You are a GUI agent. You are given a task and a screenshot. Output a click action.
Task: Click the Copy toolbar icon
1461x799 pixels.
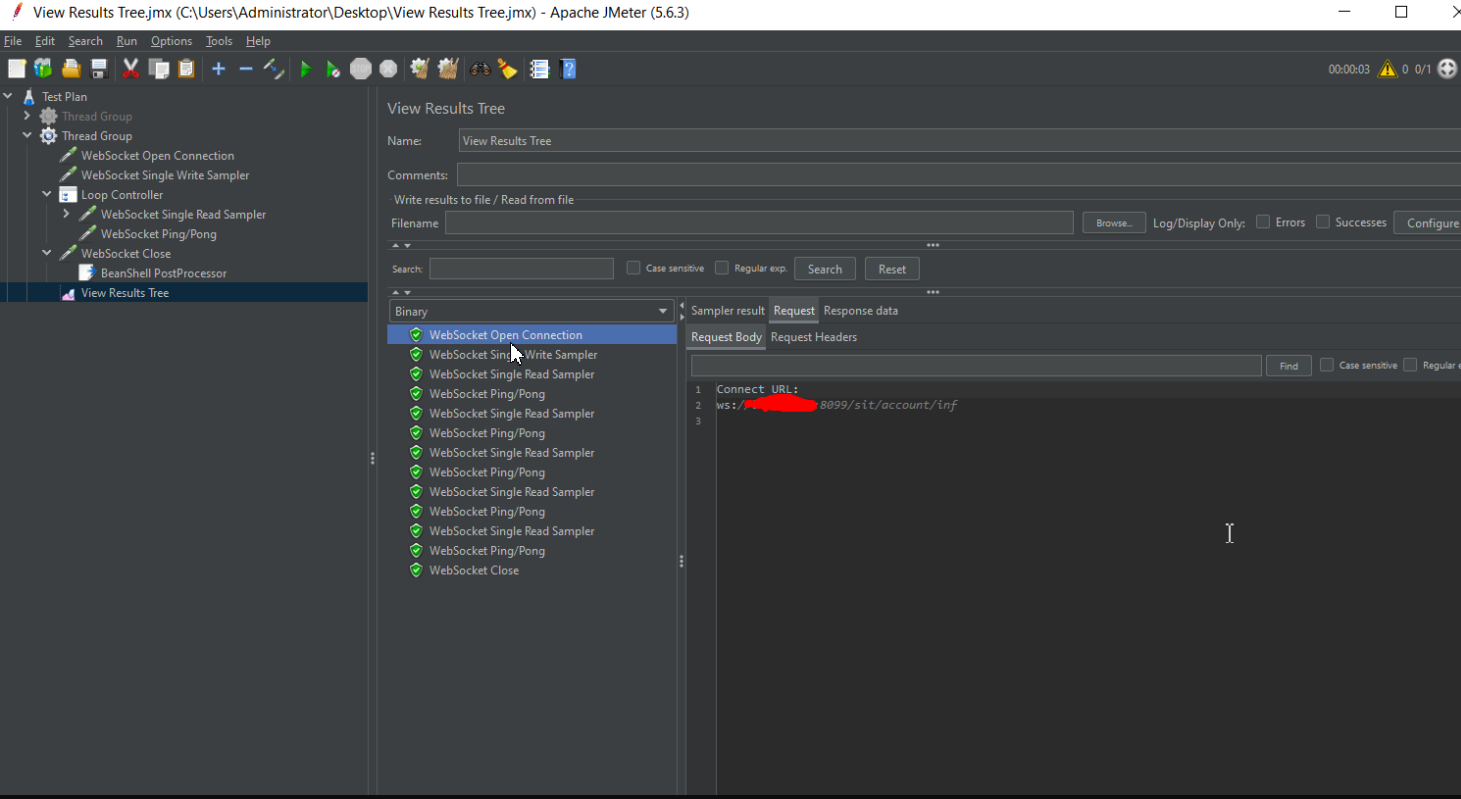pos(158,69)
